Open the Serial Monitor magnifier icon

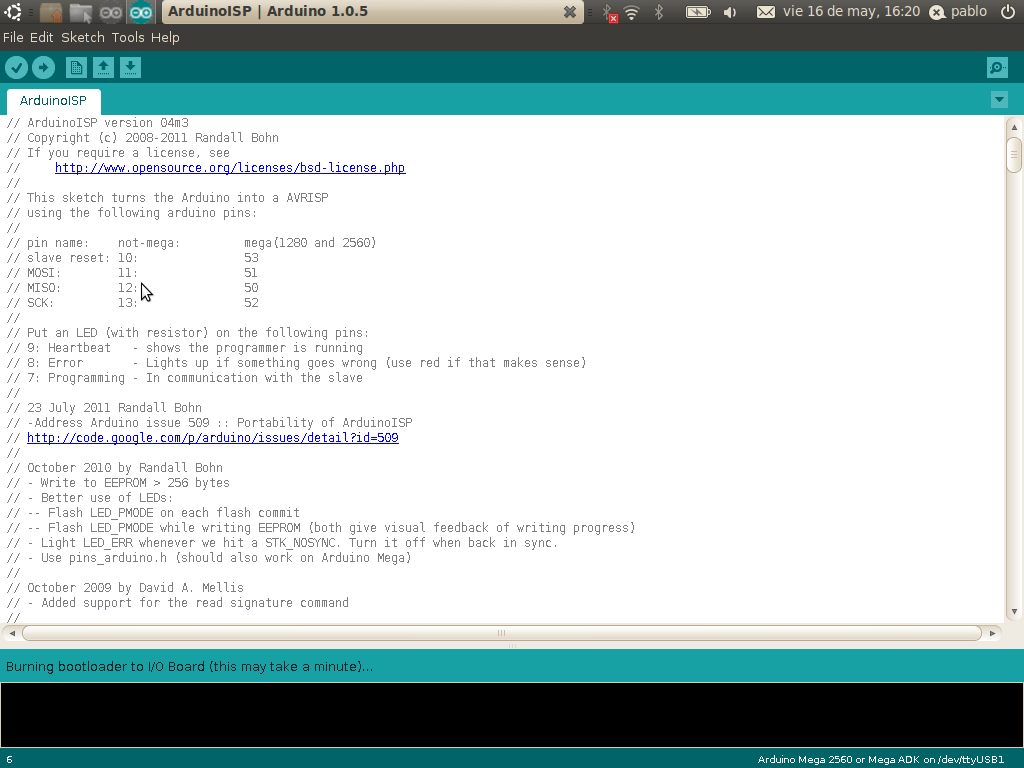[x=997, y=67]
